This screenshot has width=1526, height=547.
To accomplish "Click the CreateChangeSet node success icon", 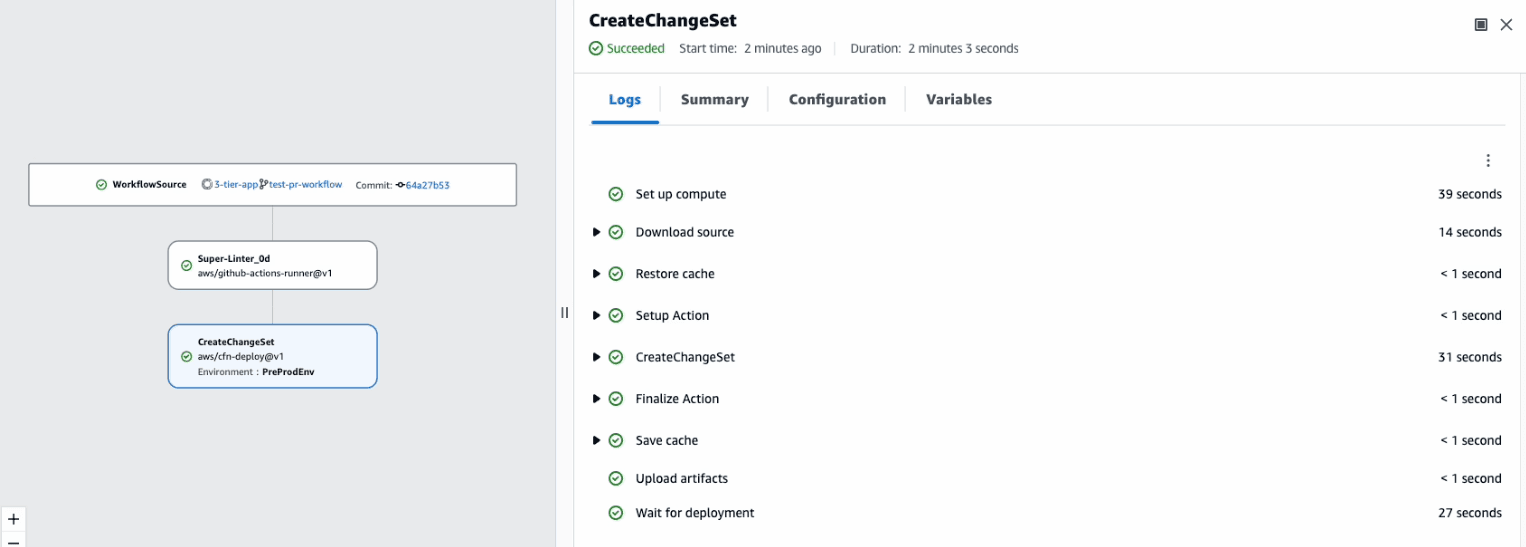I will point(186,356).
